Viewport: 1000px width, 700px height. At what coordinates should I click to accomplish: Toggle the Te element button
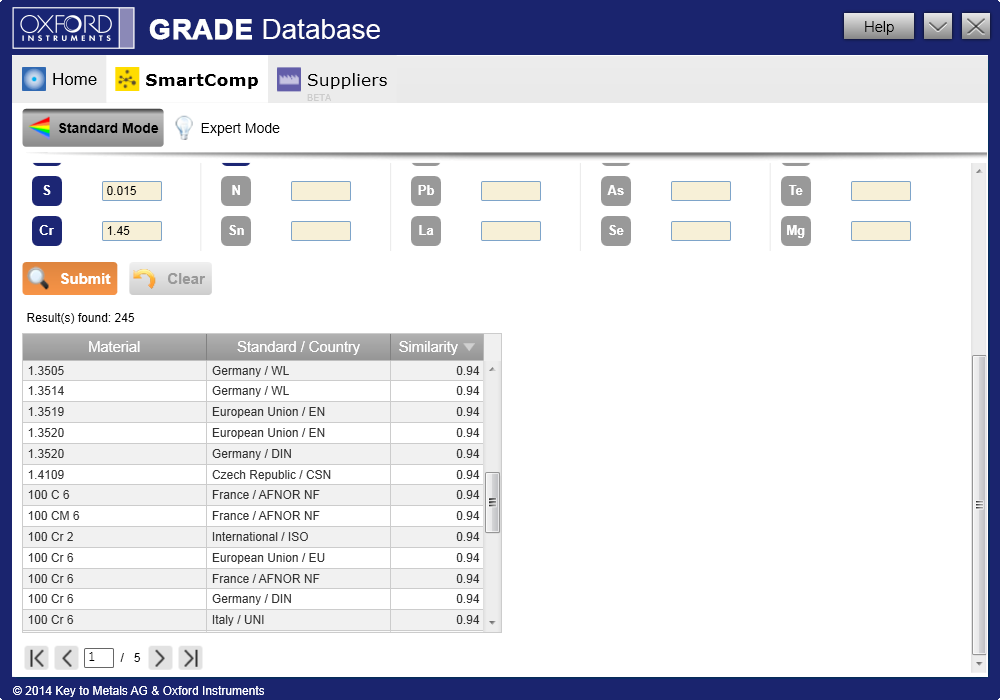tap(796, 191)
